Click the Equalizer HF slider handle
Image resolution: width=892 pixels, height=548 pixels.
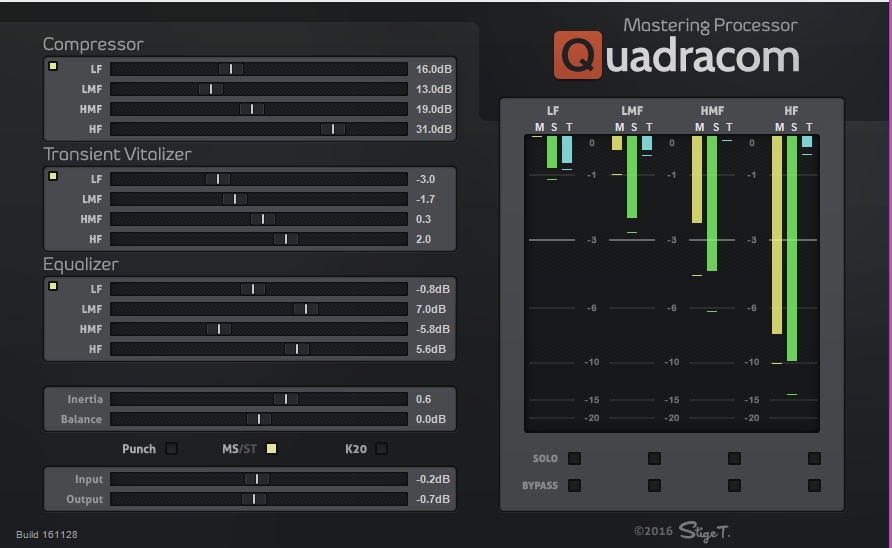click(x=297, y=349)
